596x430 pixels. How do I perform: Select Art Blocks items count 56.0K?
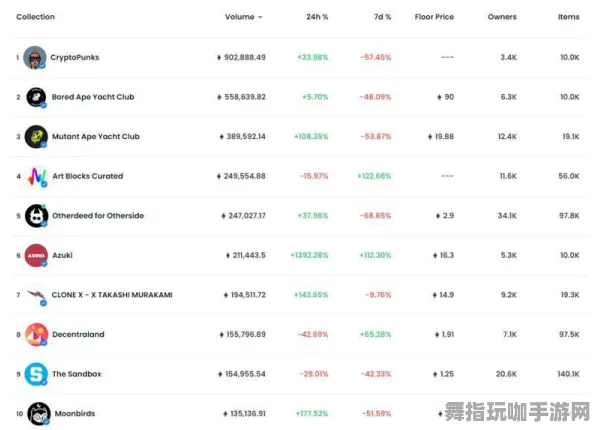569,176
